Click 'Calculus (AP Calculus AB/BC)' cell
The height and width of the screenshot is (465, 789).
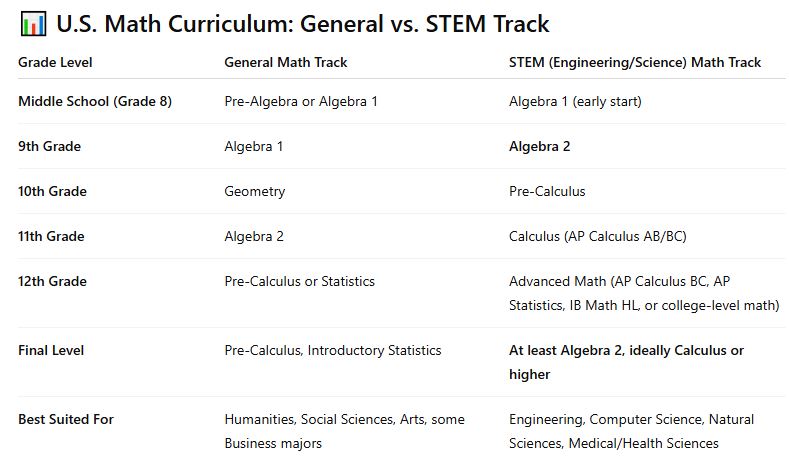(598, 236)
